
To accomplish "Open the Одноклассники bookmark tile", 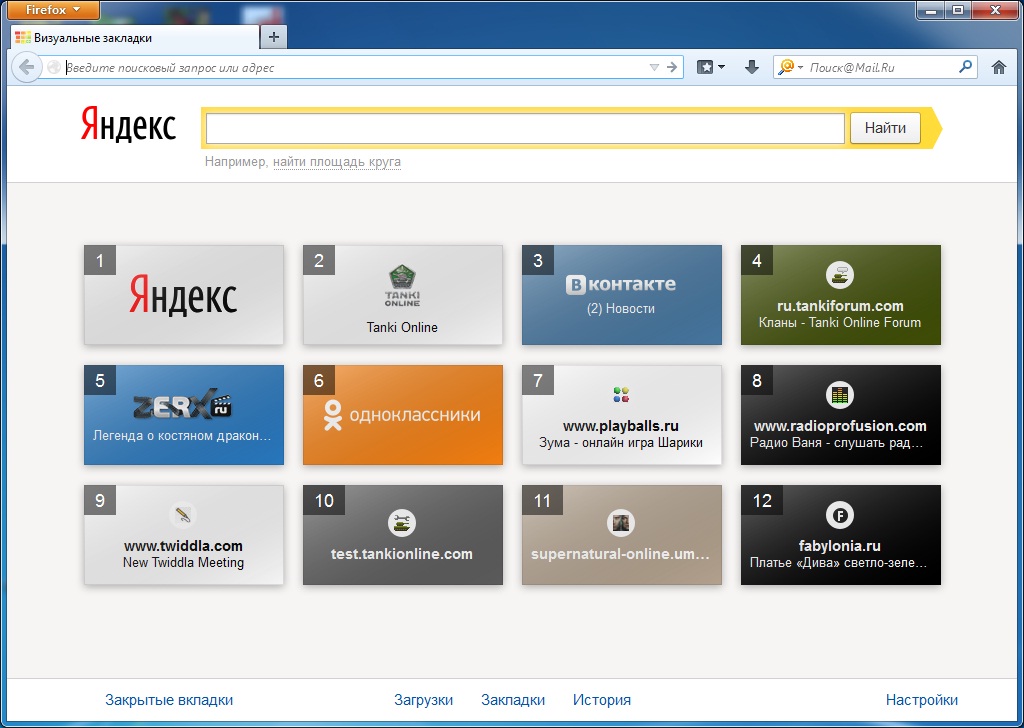I will 402,415.
